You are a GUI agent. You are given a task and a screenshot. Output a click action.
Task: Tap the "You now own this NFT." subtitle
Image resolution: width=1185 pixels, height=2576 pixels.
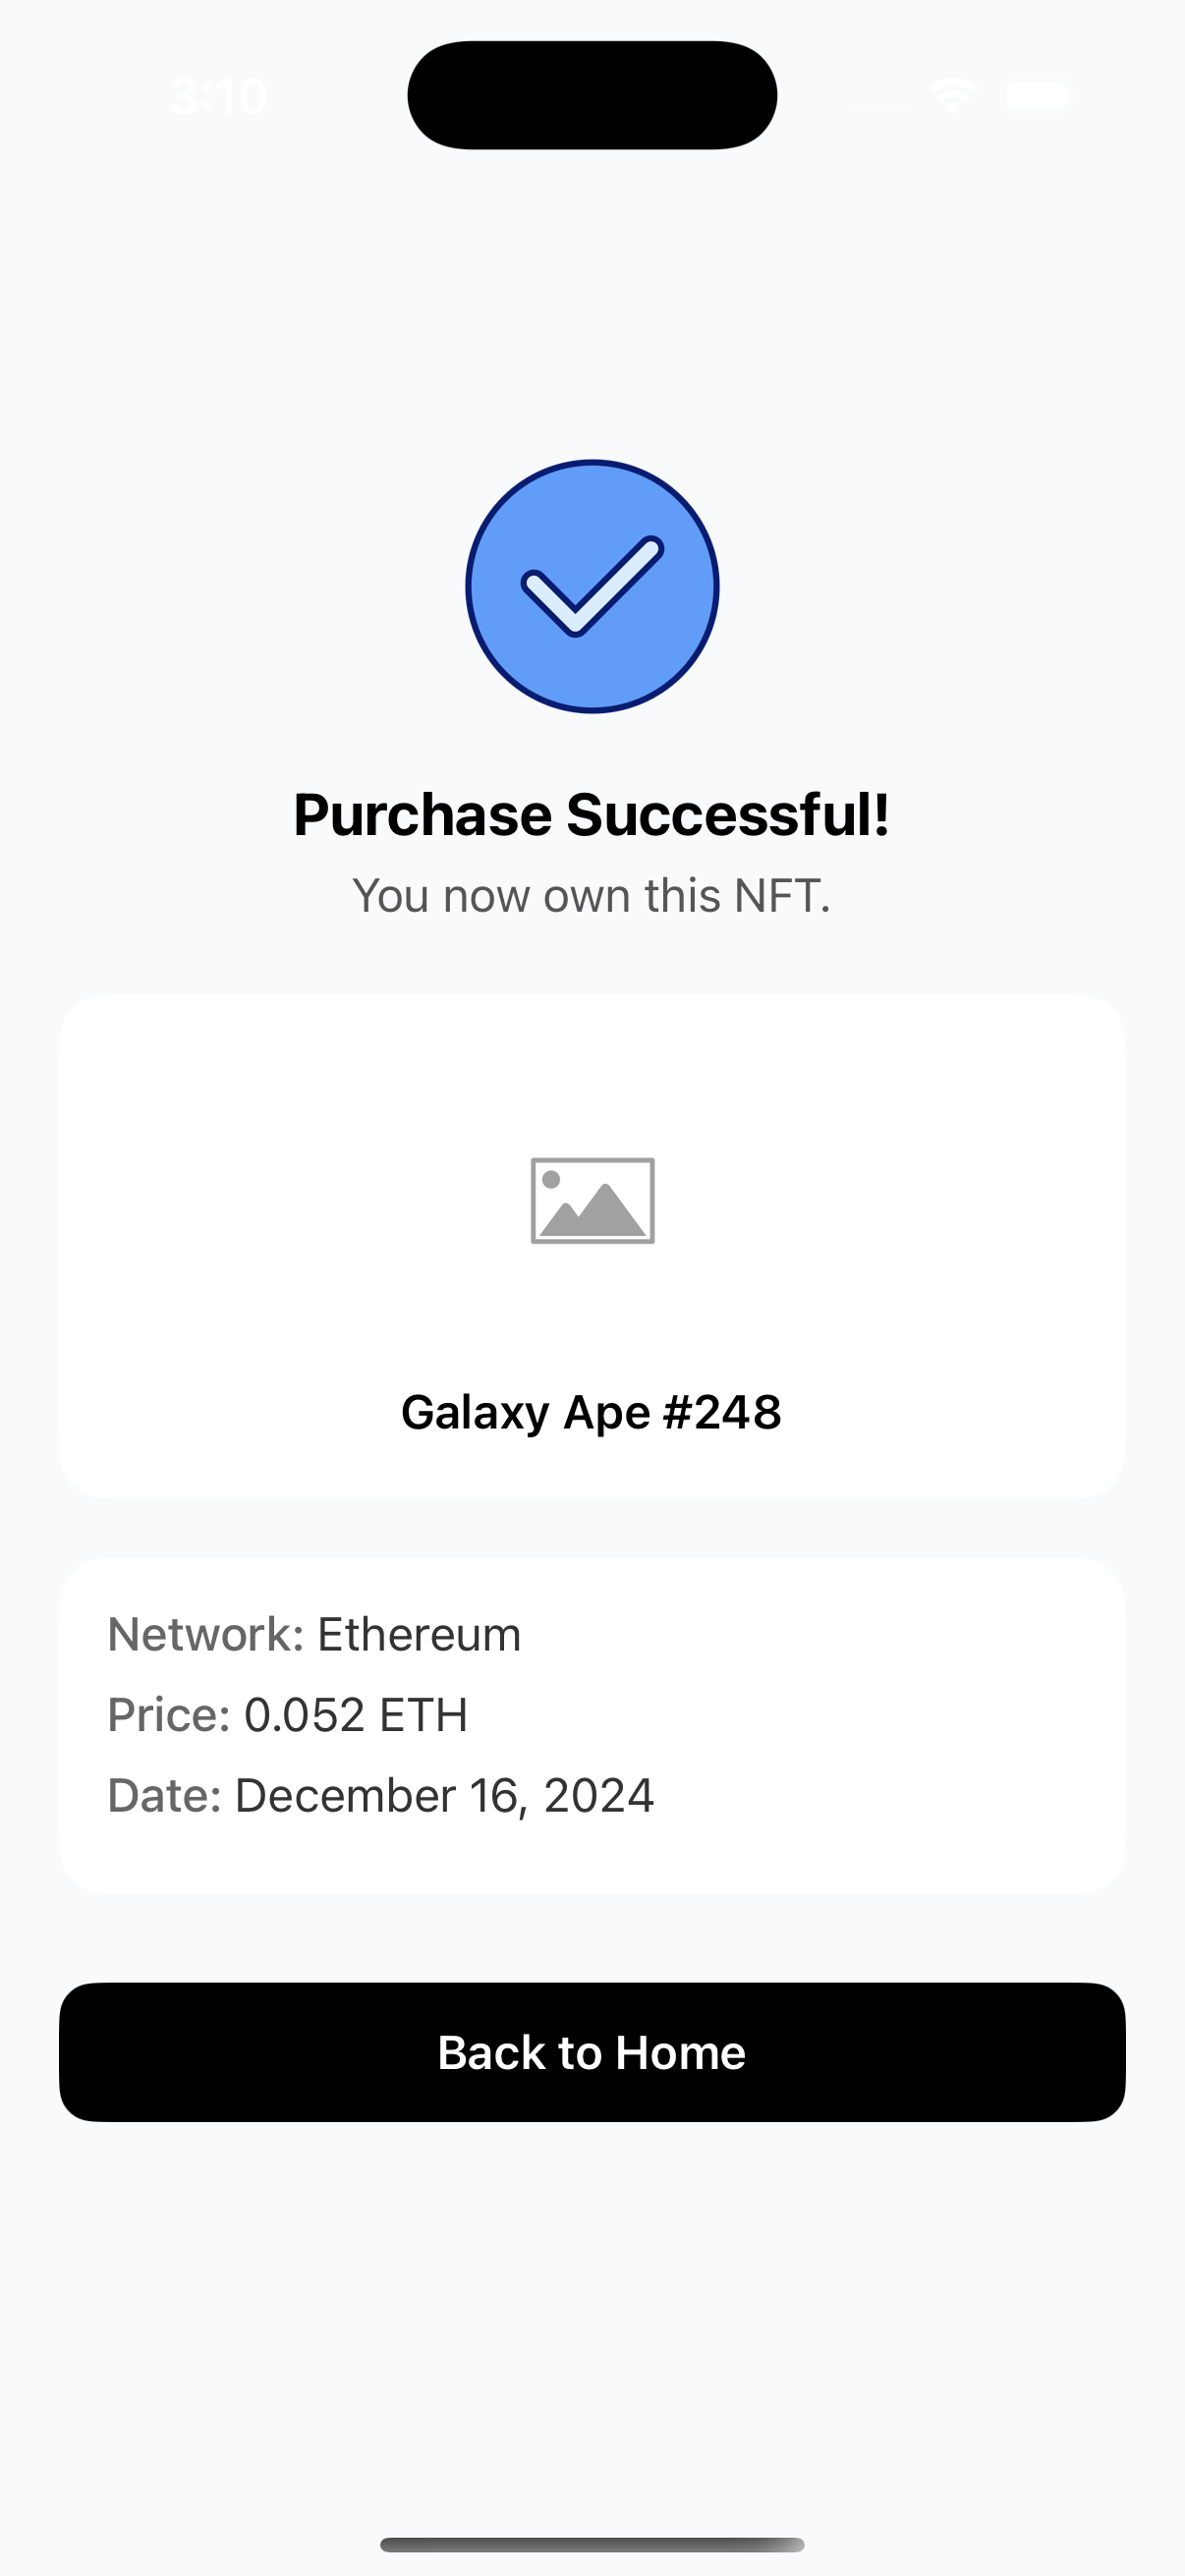tap(592, 896)
